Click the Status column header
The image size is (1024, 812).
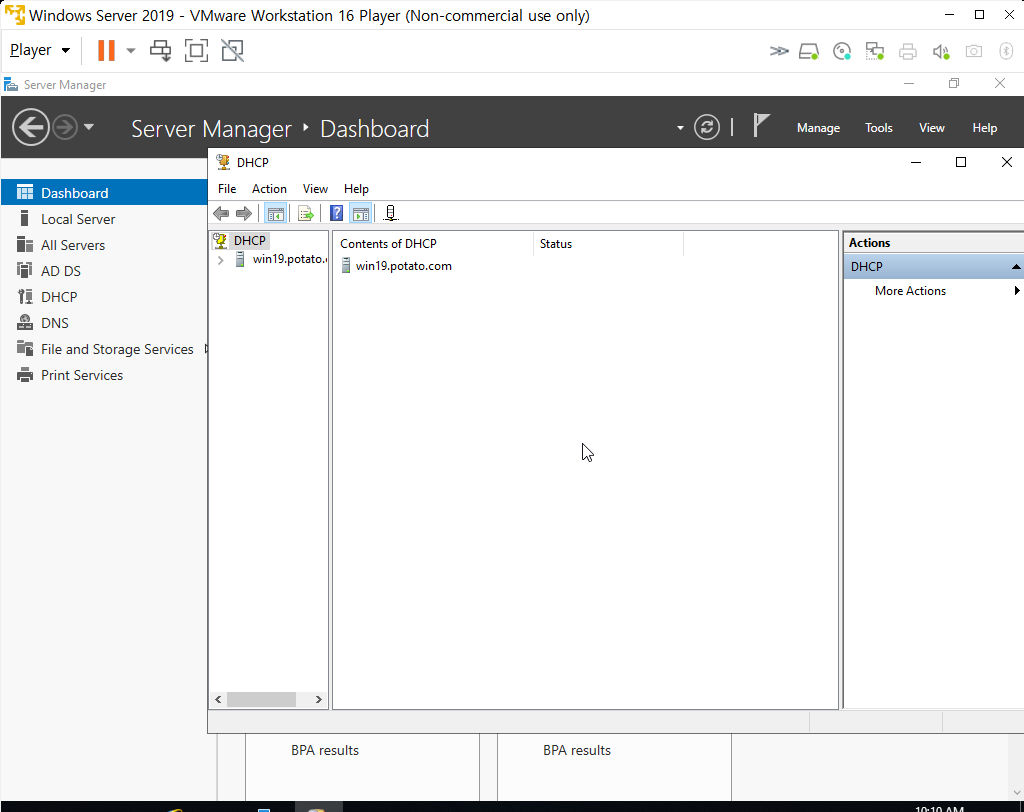point(608,244)
